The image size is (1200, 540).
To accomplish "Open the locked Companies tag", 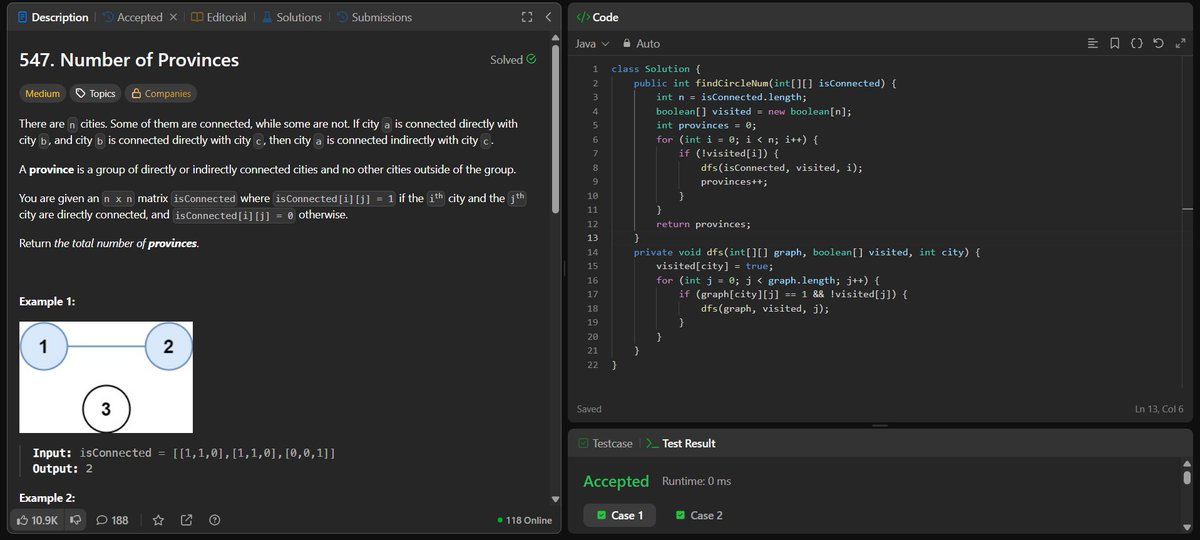I will coord(160,93).
